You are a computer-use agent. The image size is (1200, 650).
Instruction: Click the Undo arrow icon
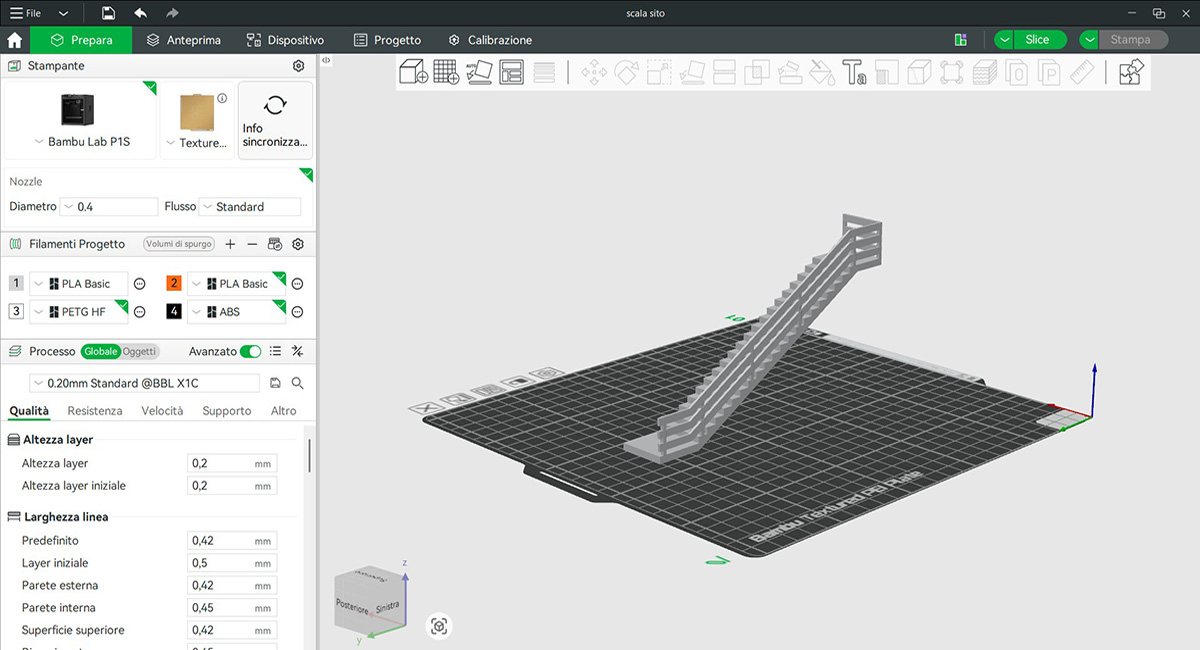140,13
